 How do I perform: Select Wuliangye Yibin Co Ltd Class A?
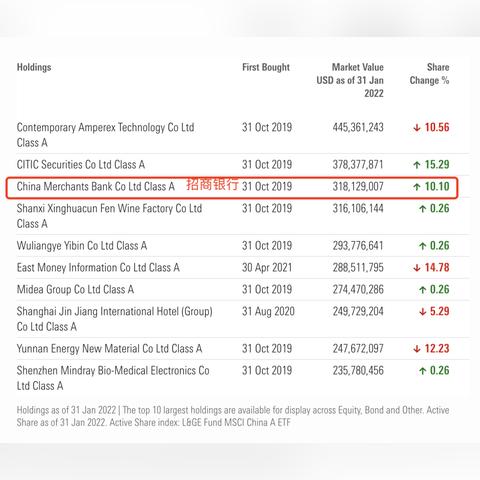82,246
